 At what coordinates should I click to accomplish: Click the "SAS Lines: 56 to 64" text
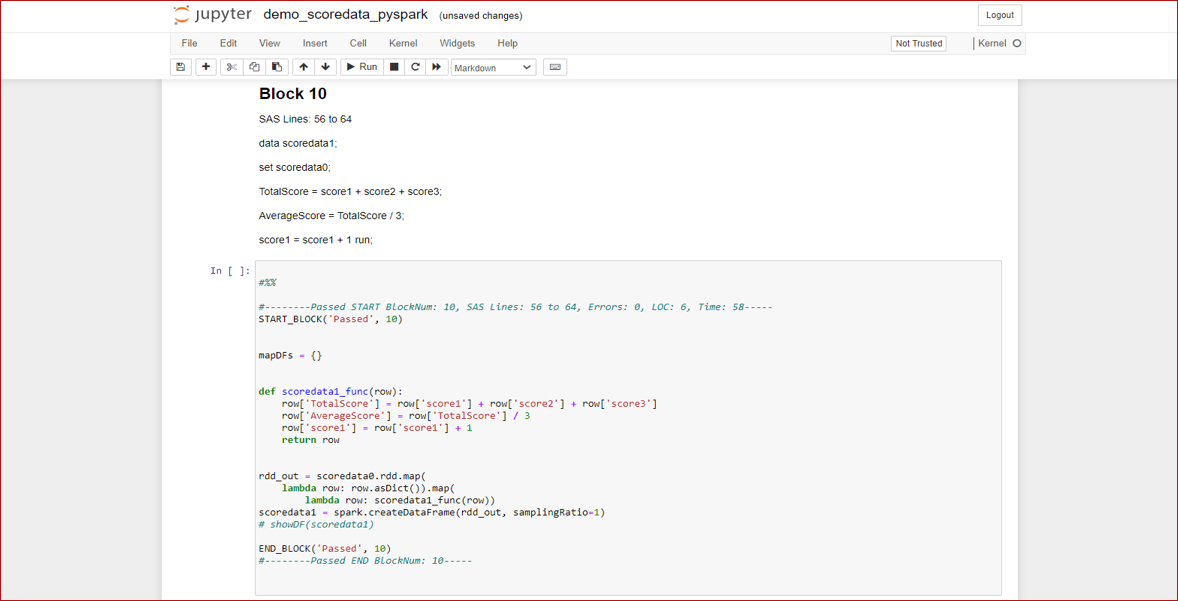305,119
